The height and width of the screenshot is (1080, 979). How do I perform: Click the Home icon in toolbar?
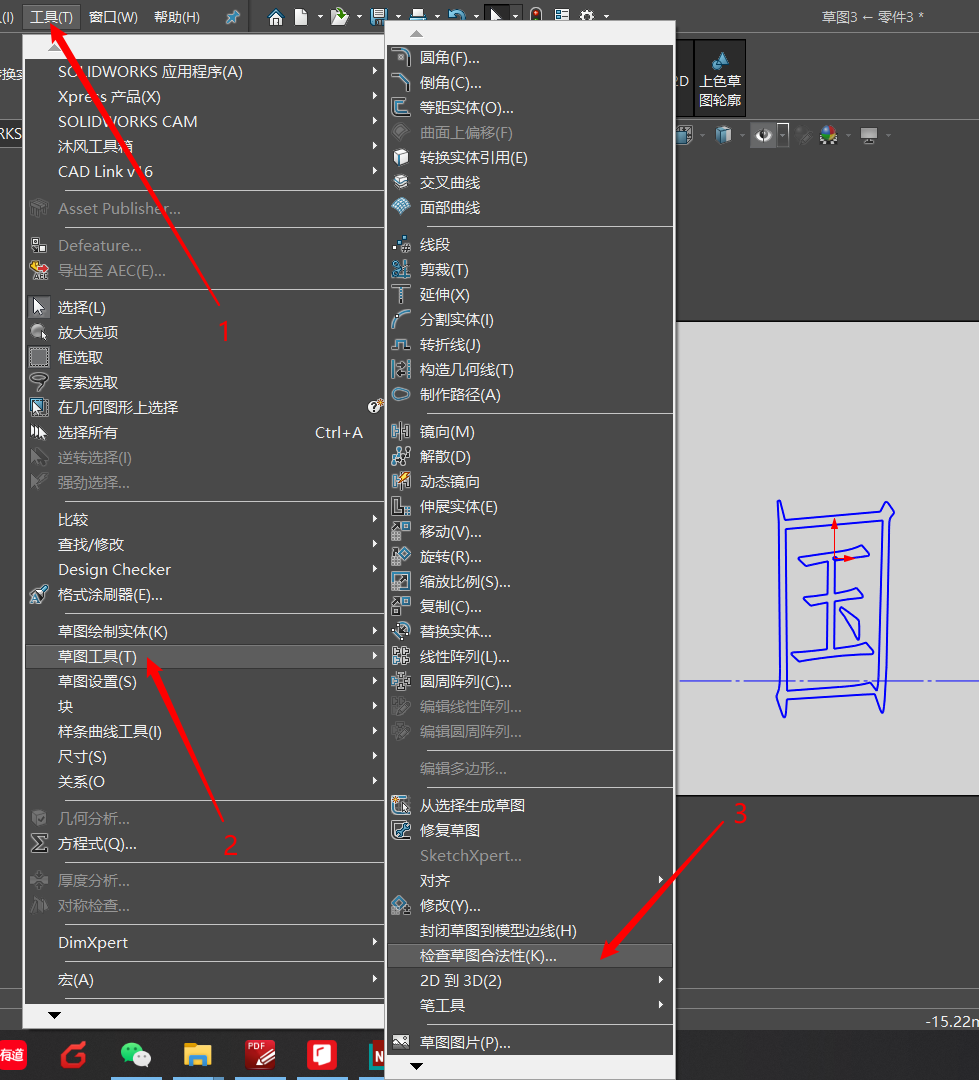pos(276,17)
